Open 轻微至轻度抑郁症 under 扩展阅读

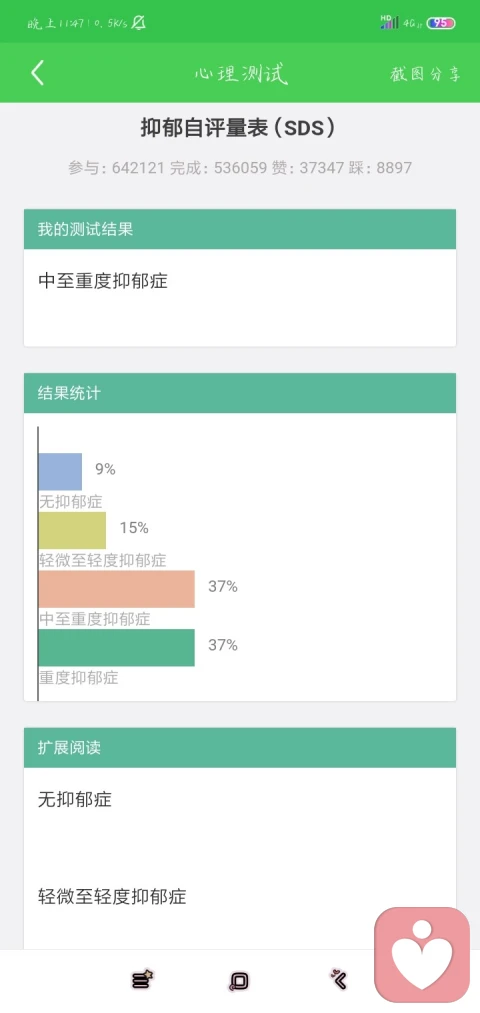[x=112, y=896]
